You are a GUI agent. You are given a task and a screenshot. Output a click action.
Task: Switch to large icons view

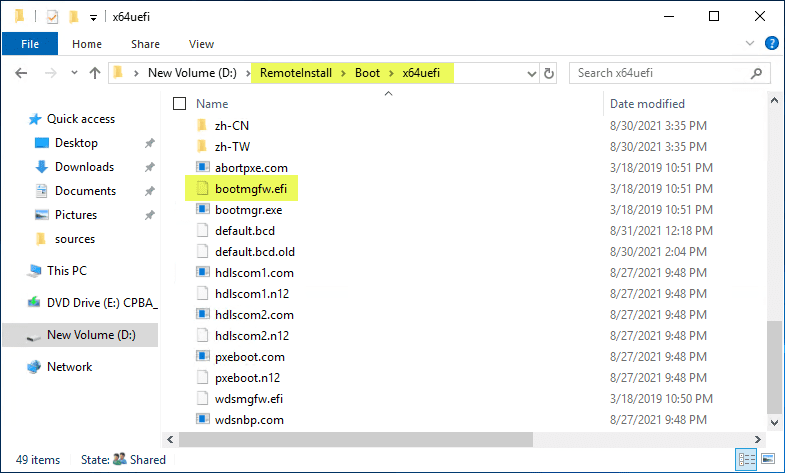(769, 460)
